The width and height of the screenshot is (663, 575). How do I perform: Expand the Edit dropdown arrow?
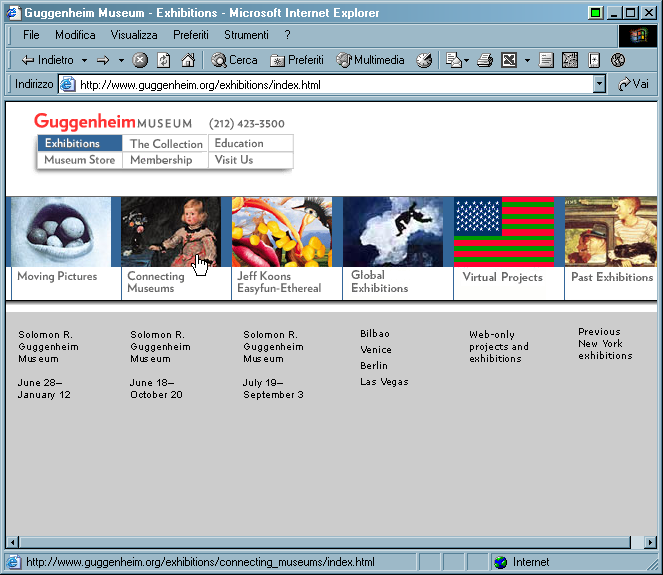tap(527, 60)
